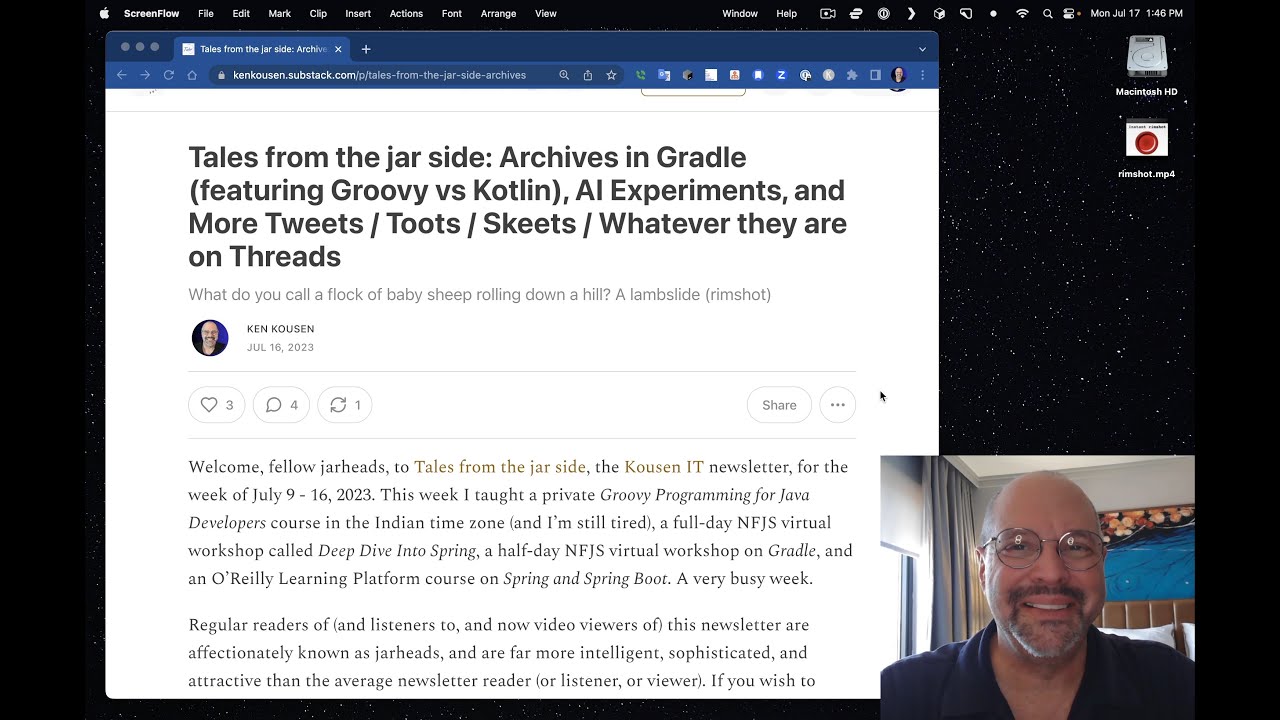This screenshot has height=720, width=1280.
Task: Restack the post with the restack button
Action: [x=345, y=405]
